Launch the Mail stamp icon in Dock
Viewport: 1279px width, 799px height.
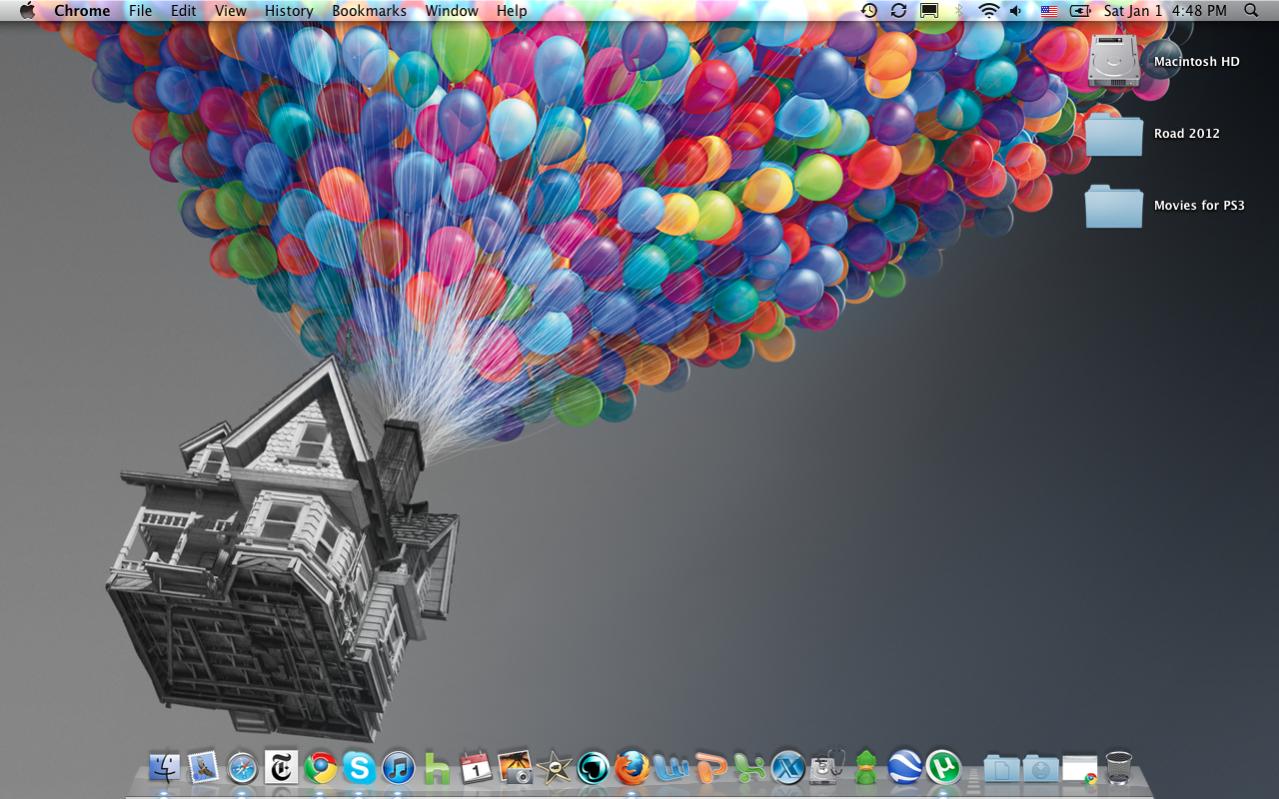point(204,768)
